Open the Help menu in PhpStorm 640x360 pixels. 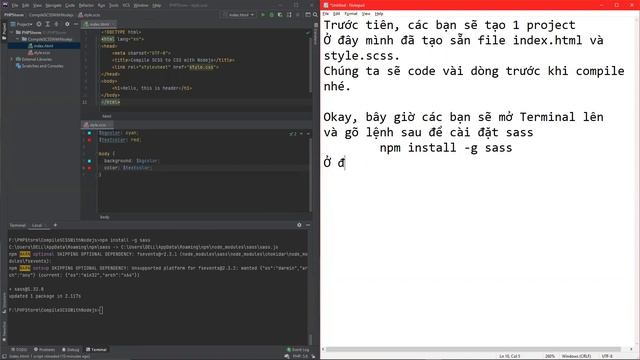(x=157, y=5)
